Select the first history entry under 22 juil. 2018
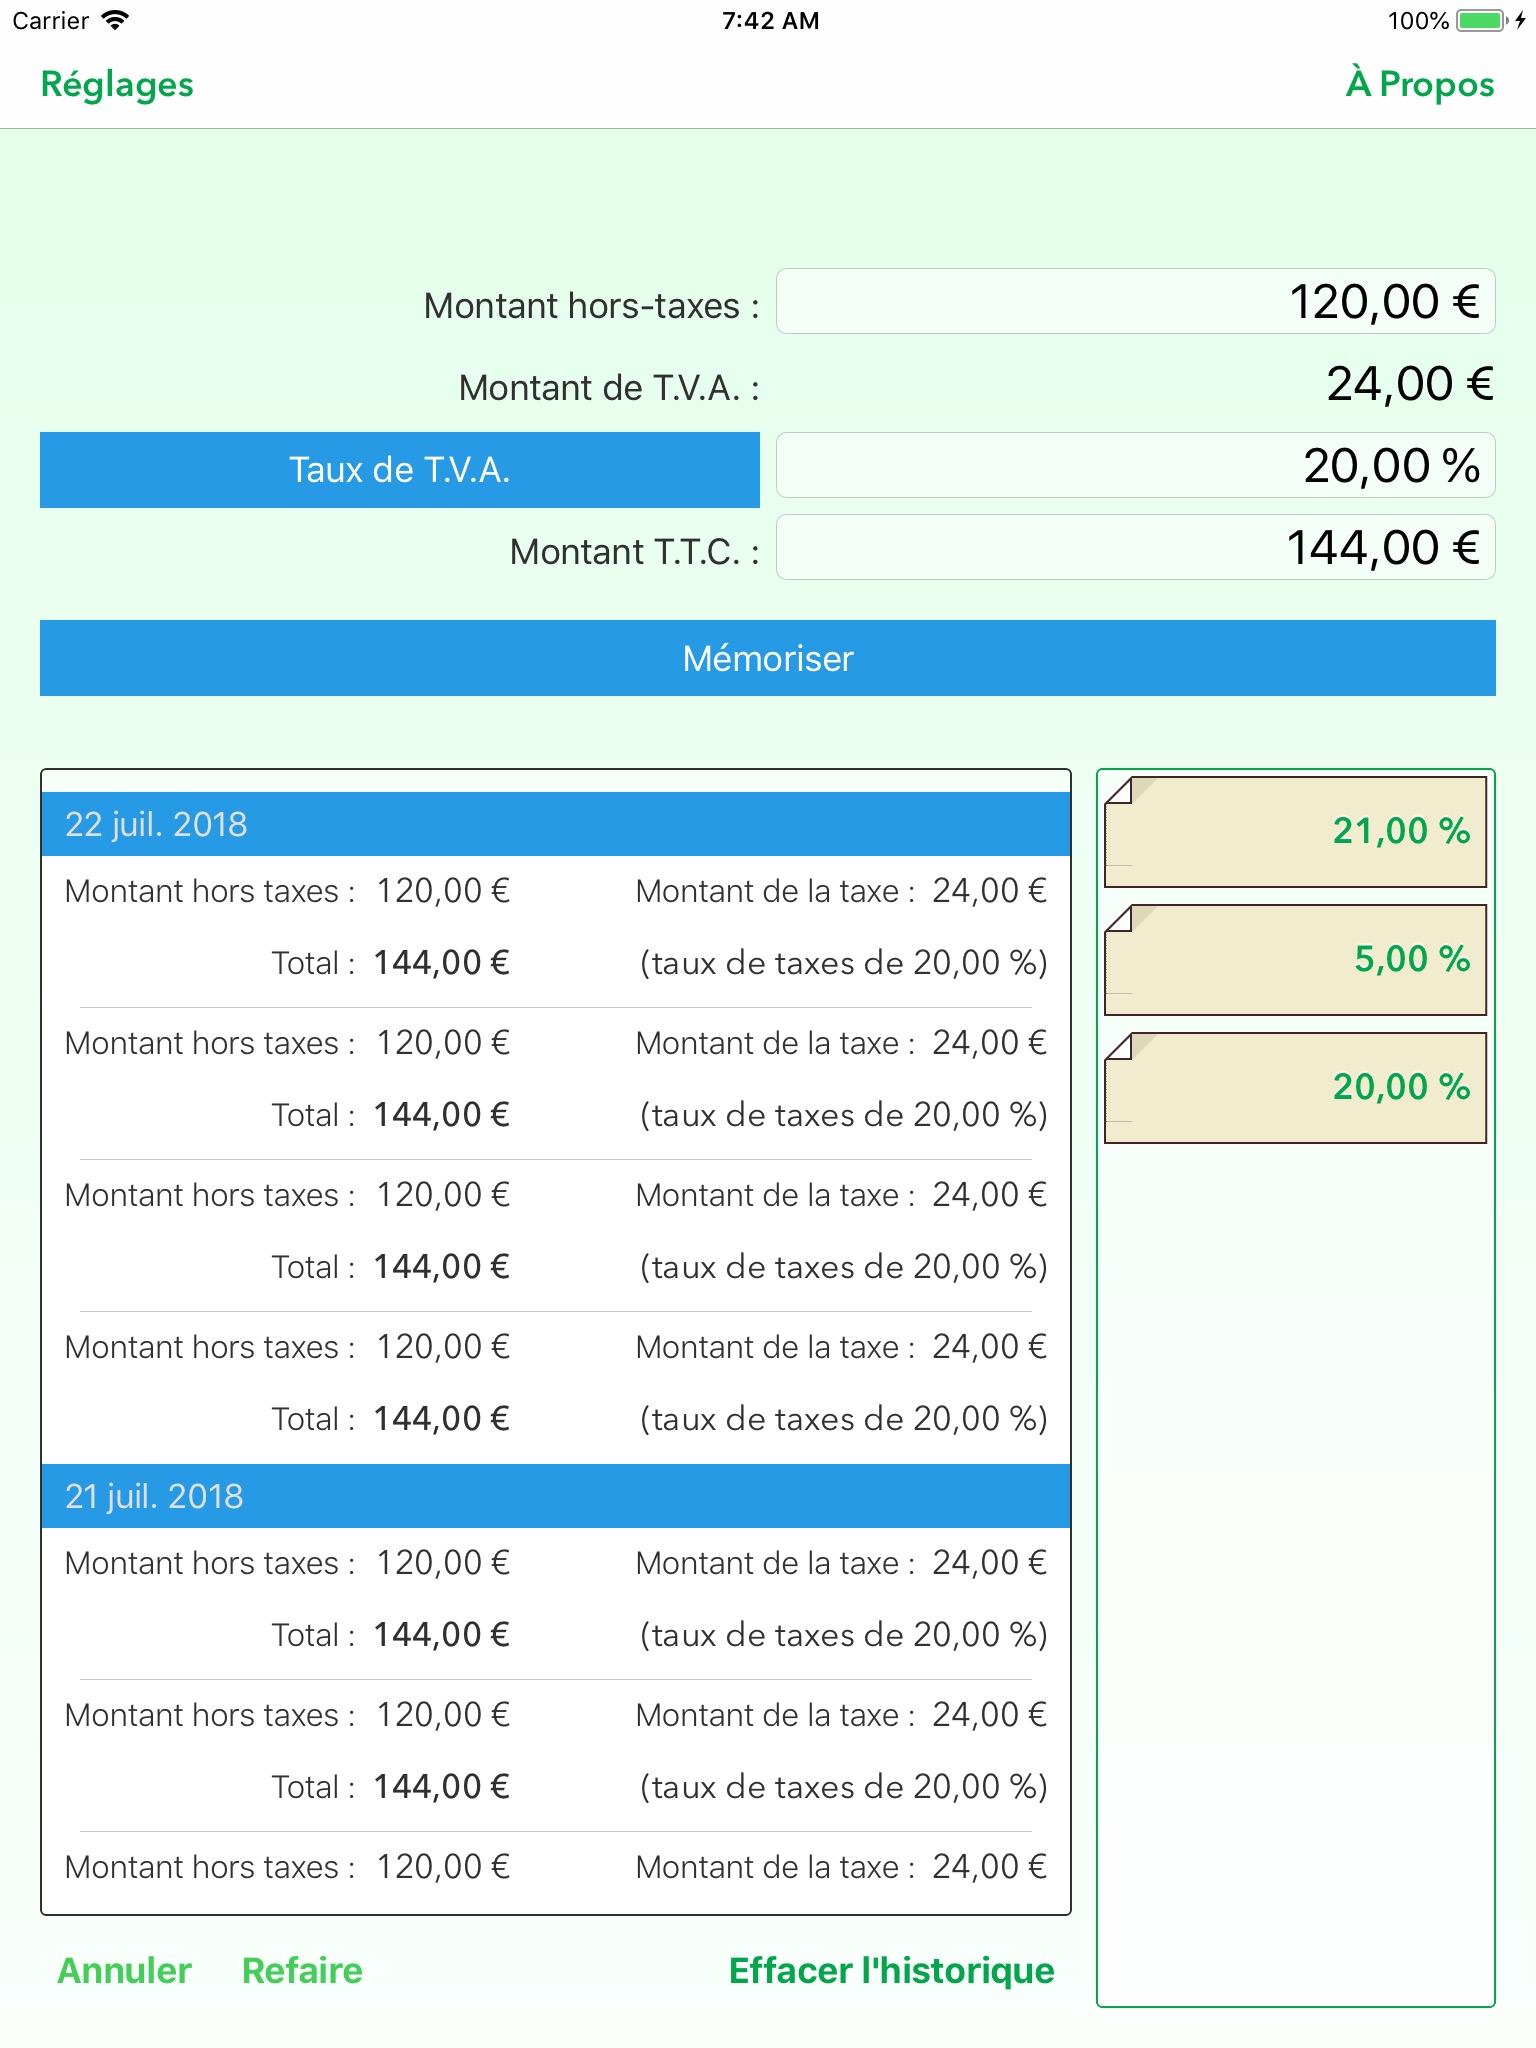1536x2048 pixels. click(x=556, y=931)
